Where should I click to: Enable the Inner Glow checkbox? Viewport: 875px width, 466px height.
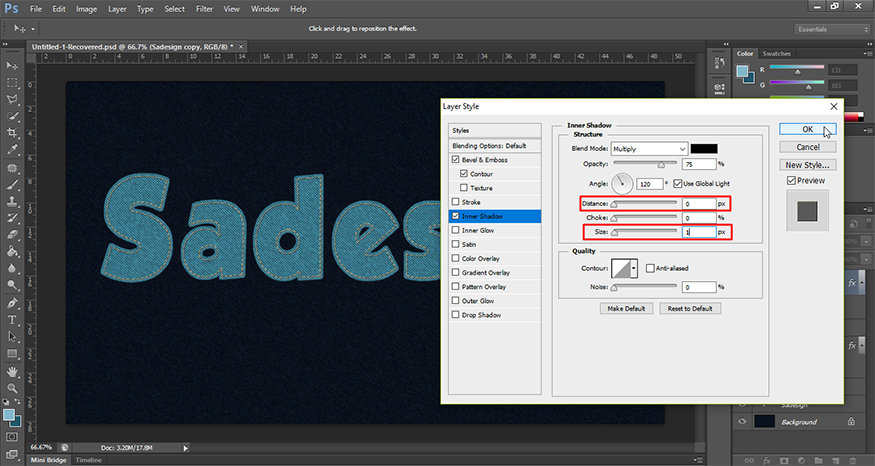455,230
